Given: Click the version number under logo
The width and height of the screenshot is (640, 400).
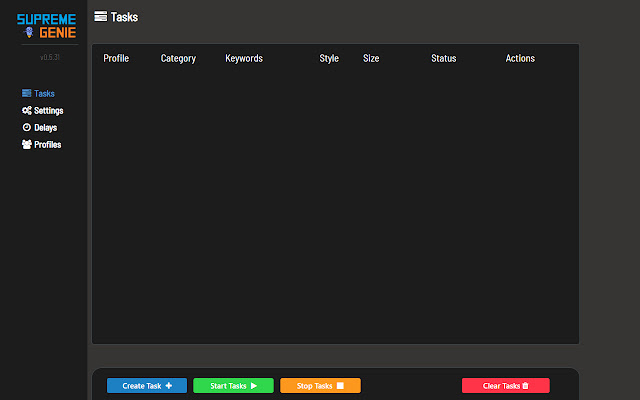Looking at the screenshot, I should (x=50, y=57).
